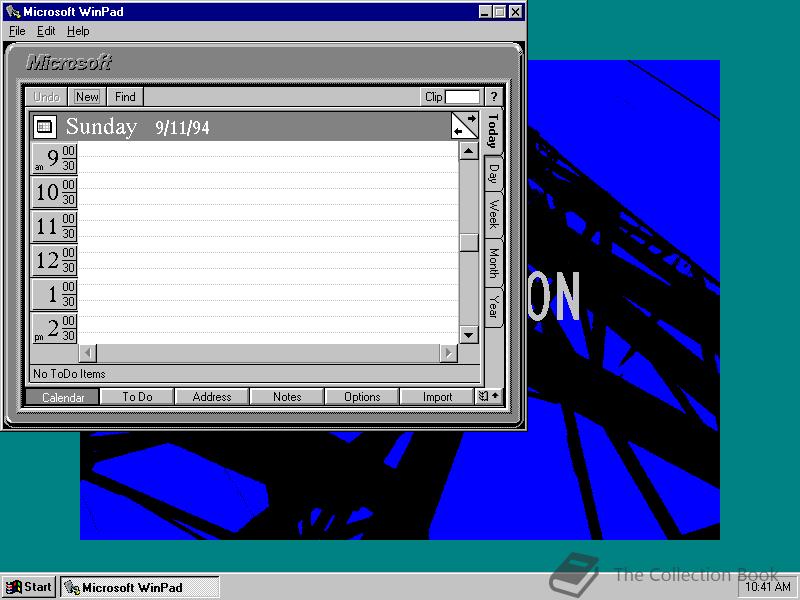Open the Import section

(437, 397)
